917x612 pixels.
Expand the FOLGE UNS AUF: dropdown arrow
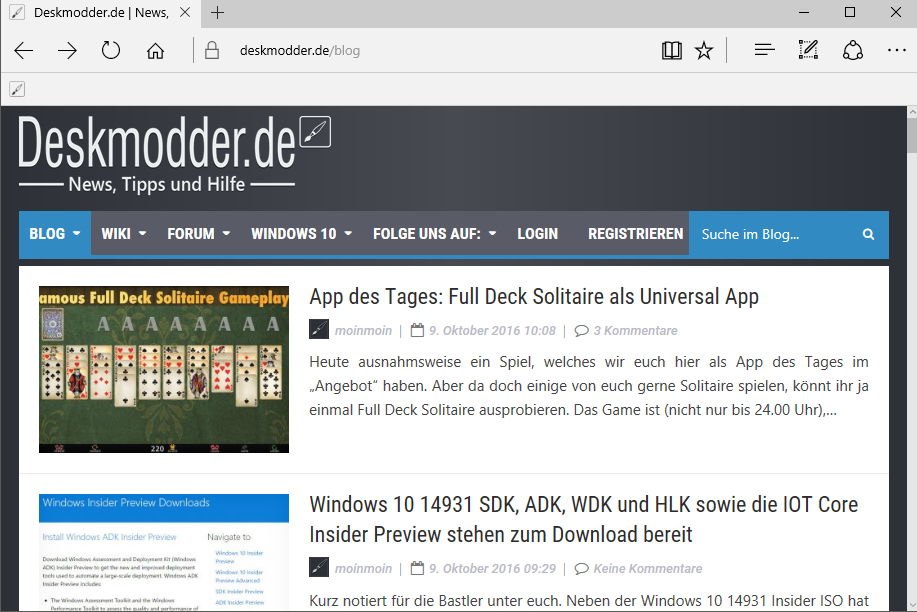click(x=492, y=233)
